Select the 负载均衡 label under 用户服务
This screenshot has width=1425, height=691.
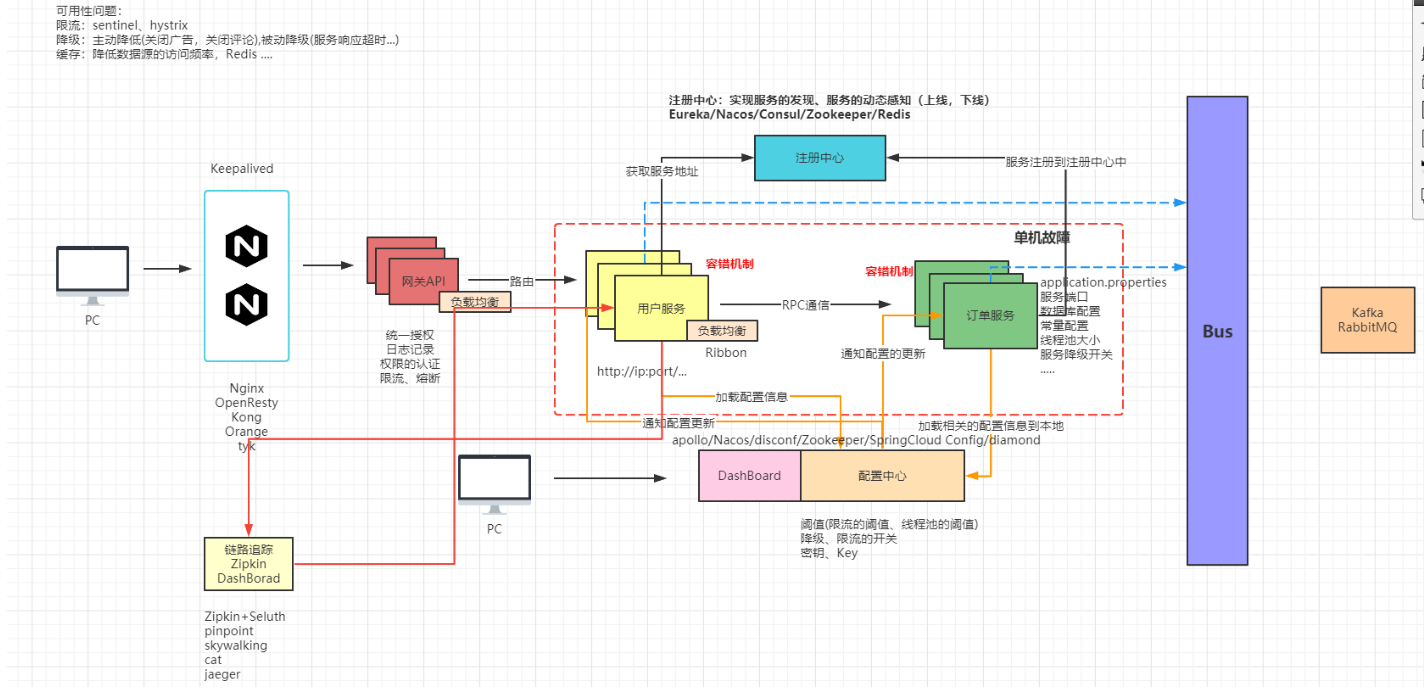point(722,330)
